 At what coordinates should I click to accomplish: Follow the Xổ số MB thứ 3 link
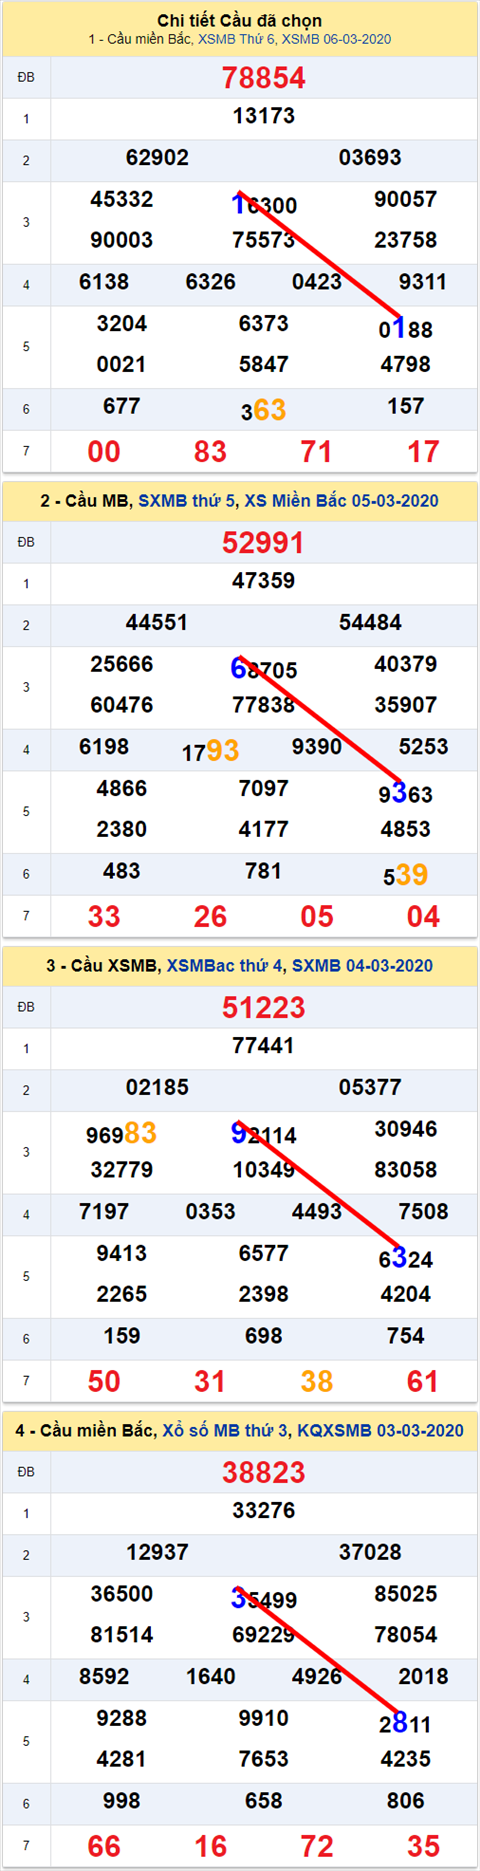pos(225,1430)
